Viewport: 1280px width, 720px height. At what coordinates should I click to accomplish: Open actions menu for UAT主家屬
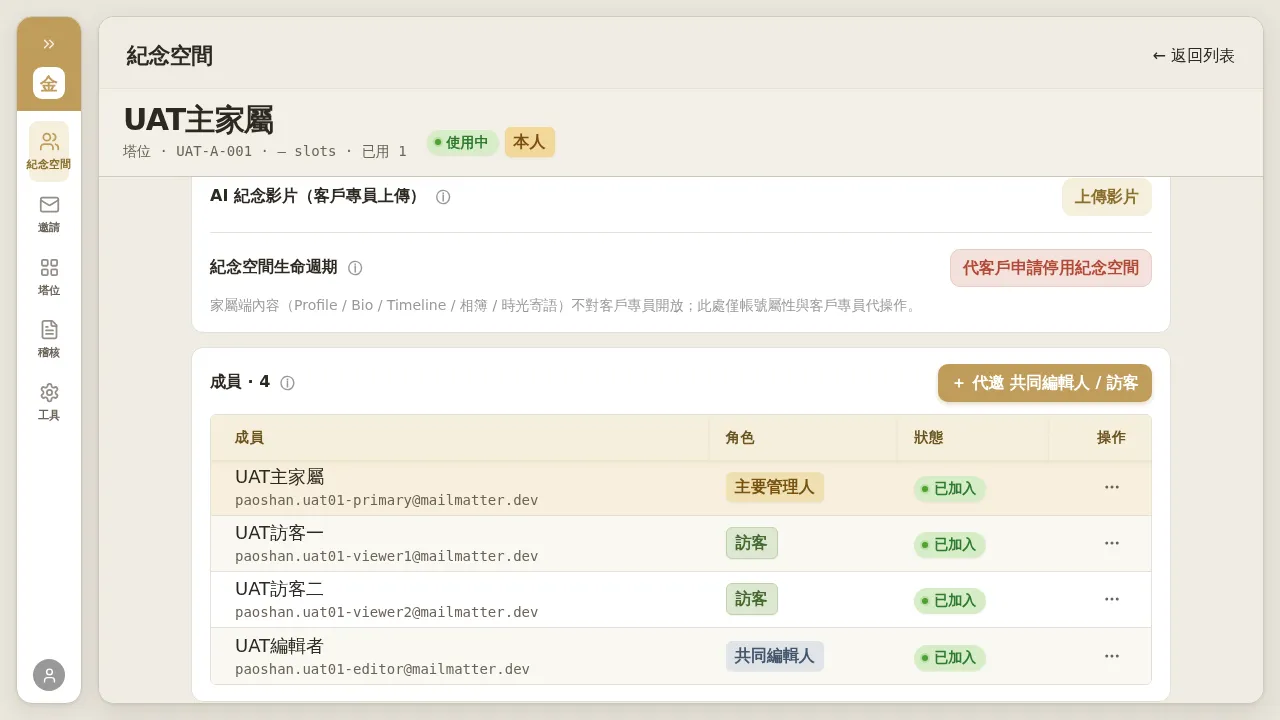coord(1112,487)
